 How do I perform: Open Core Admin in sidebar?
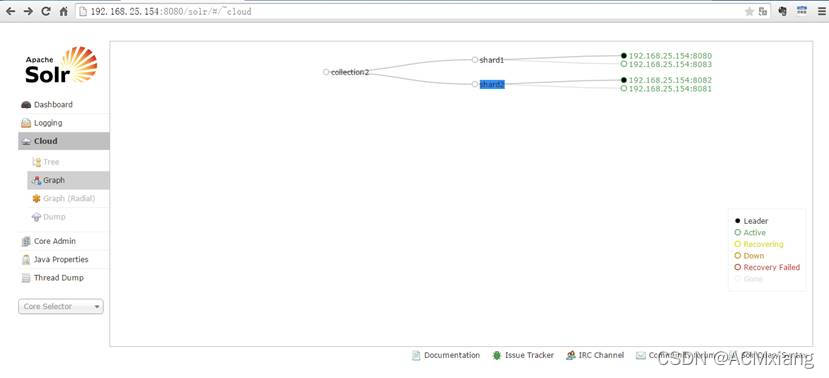pos(64,241)
